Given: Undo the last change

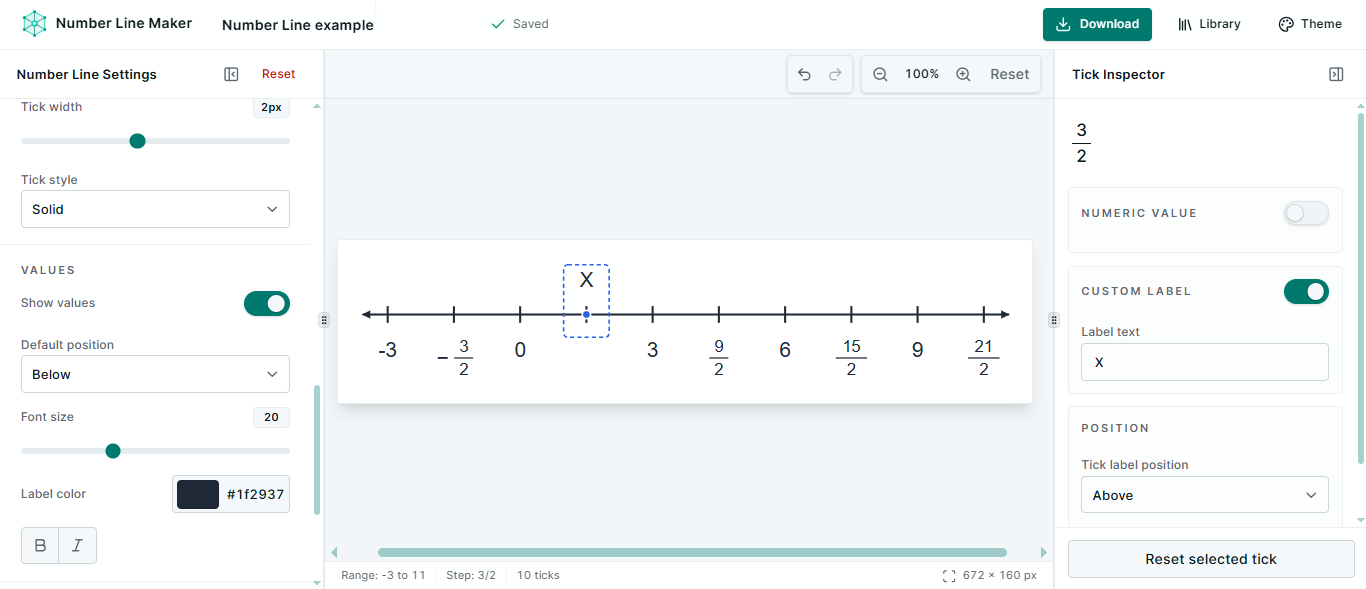Looking at the screenshot, I should point(804,74).
